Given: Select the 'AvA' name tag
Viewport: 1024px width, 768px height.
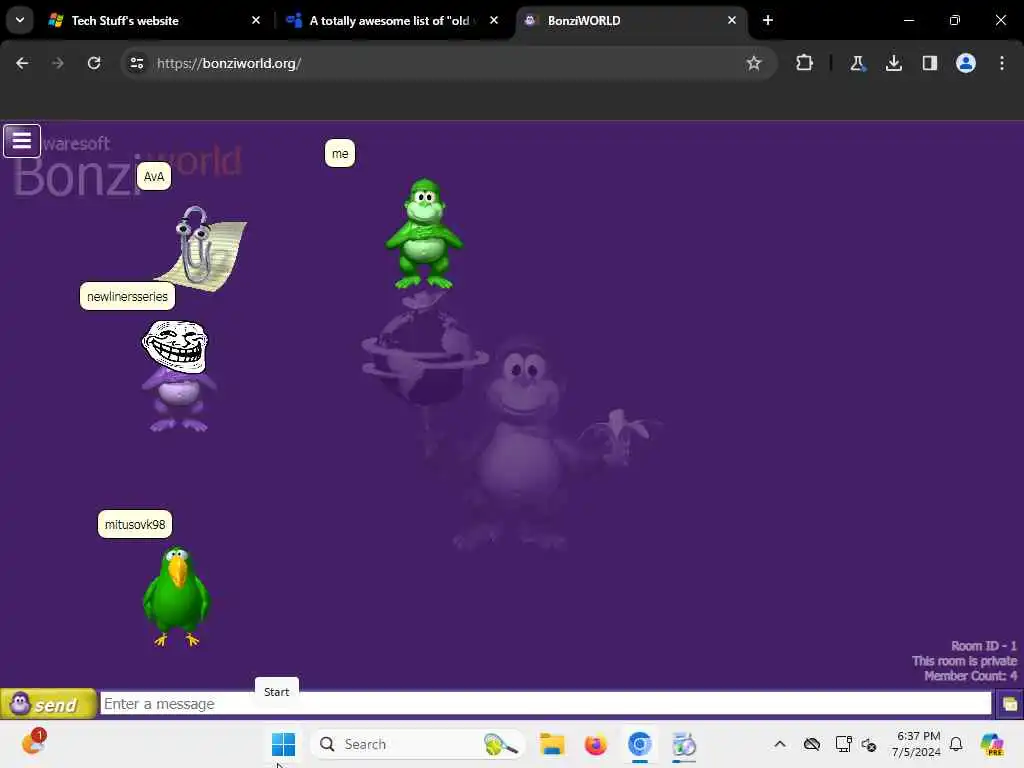Looking at the screenshot, I should click(x=153, y=176).
